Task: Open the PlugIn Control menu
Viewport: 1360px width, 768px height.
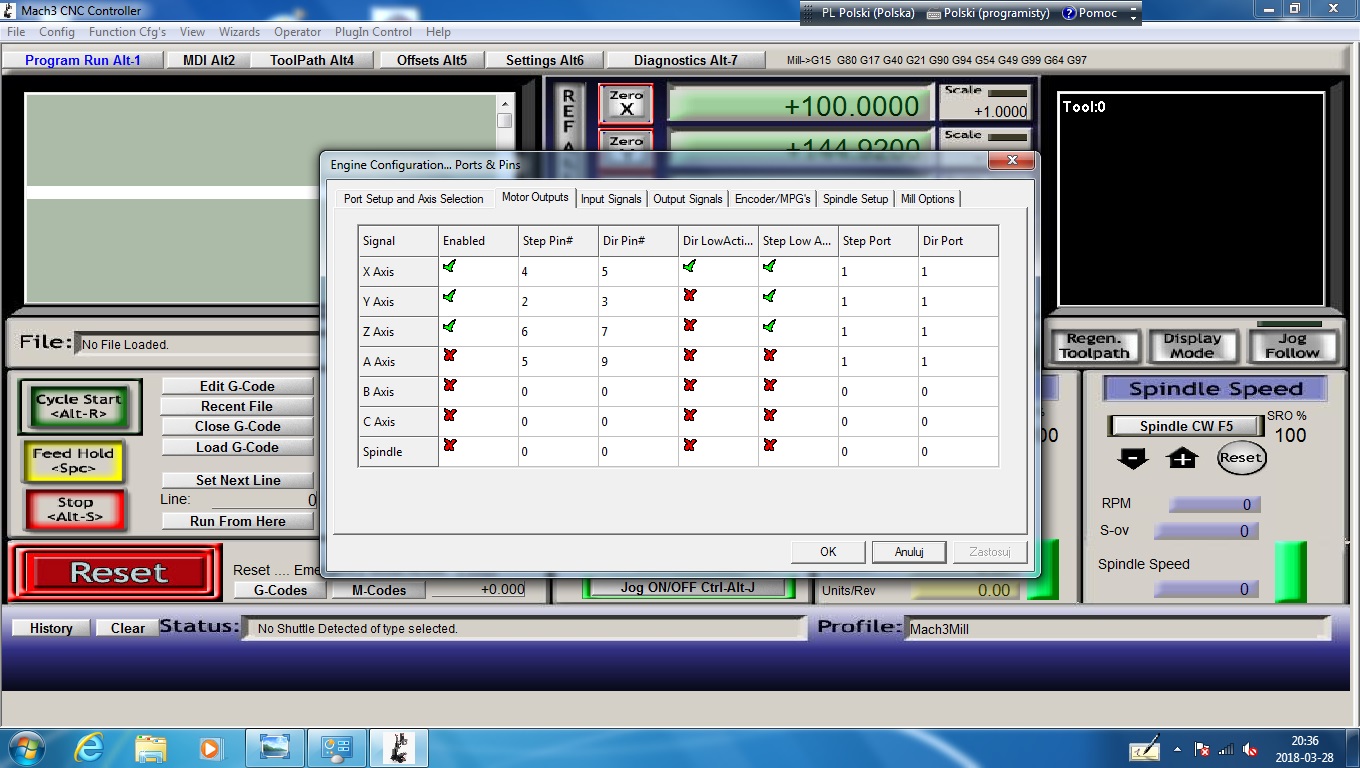Action: [373, 32]
